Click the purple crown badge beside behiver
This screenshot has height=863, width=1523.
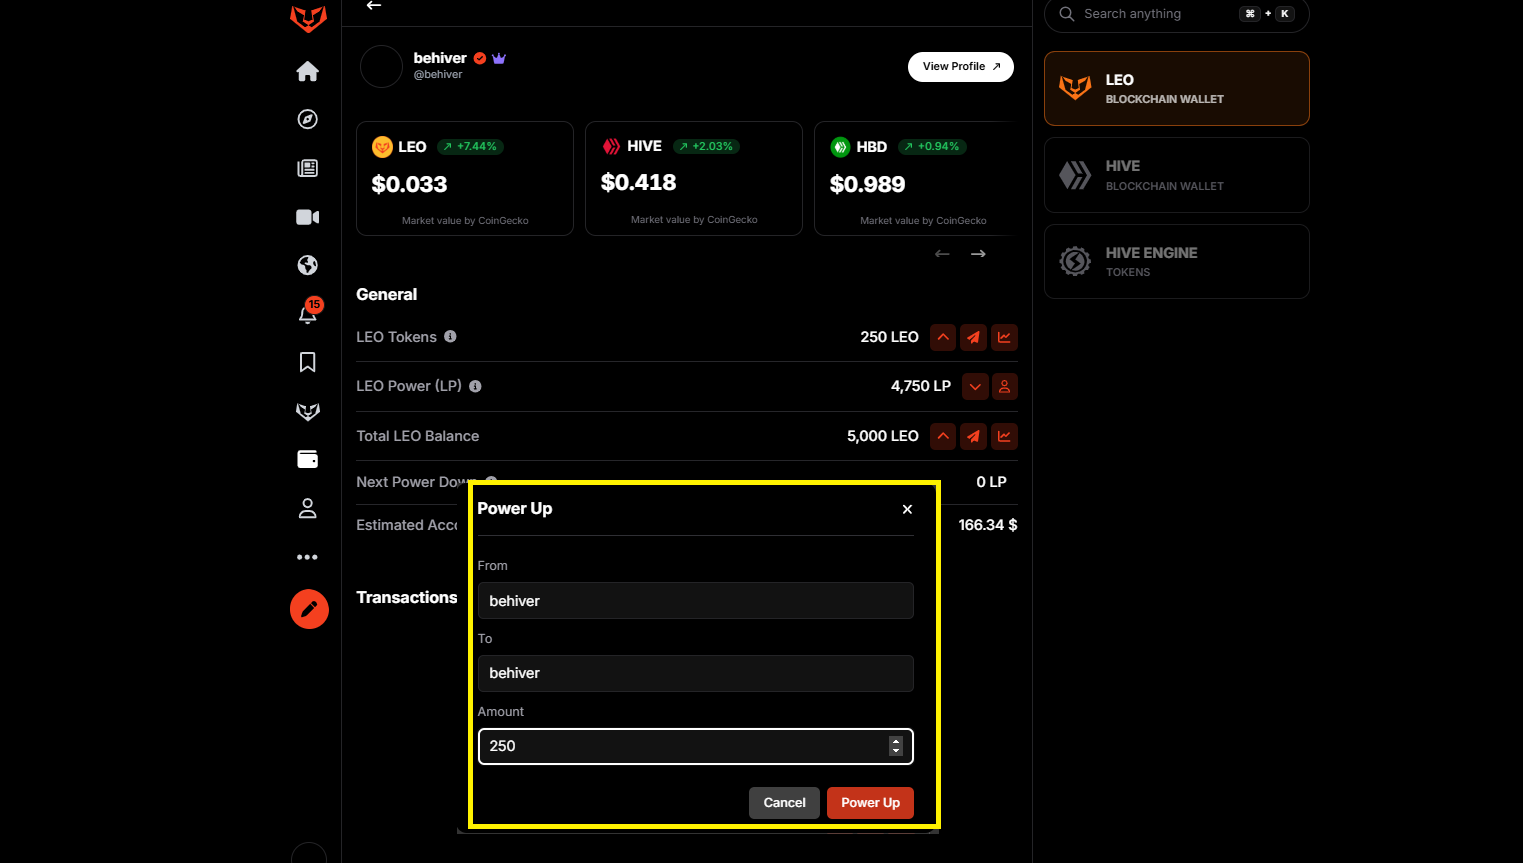point(499,58)
